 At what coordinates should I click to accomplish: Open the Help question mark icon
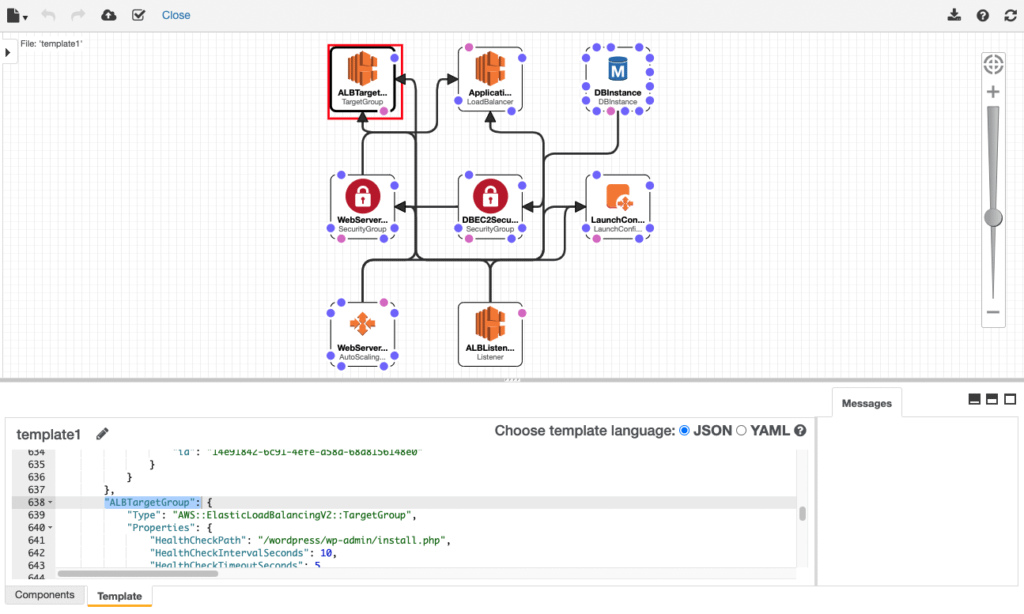[982, 15]
